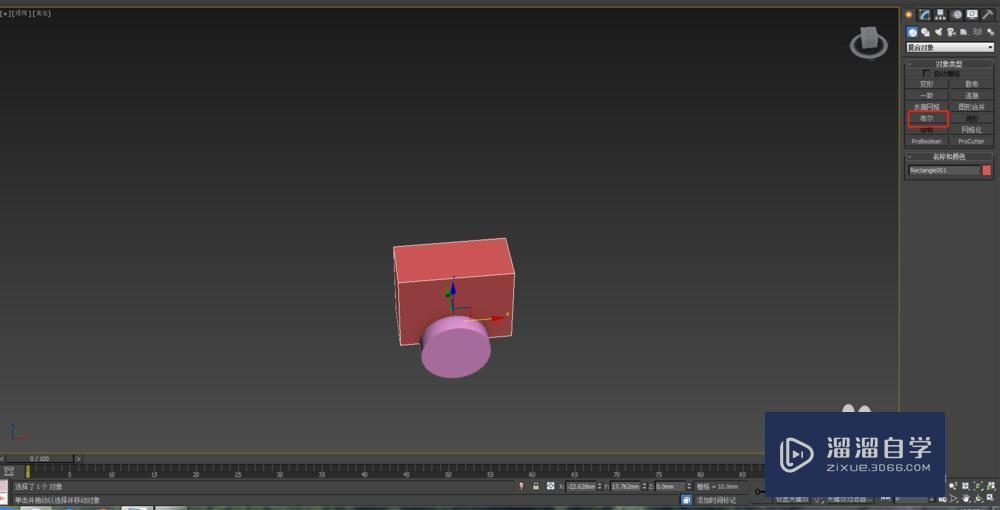Click the 连接 compound object button
The height and width of the screenshot is (510, 1000).
pyautogui.click(x=971, y=95)
